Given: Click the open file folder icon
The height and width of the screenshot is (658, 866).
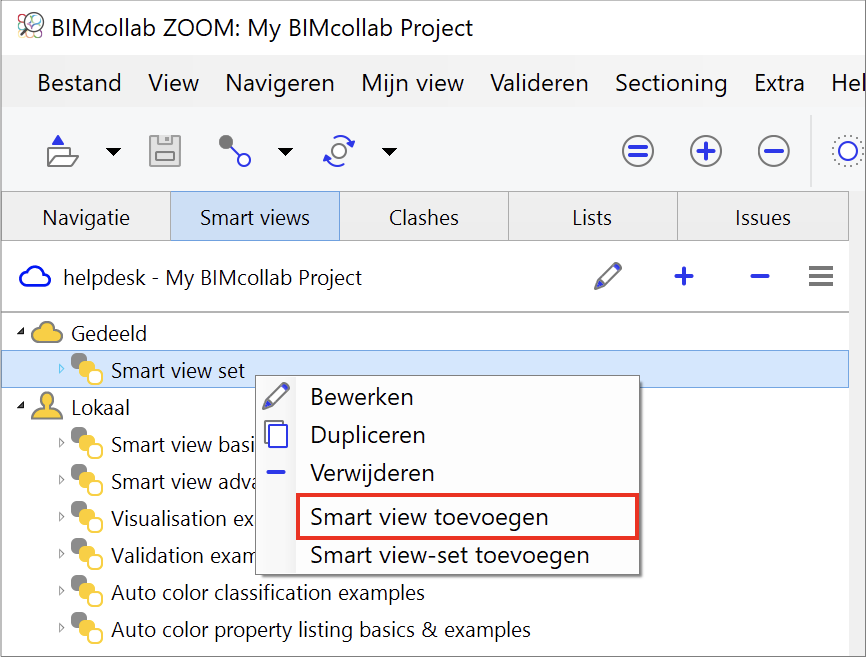Looking at the screenshot, I should point(62,151).
